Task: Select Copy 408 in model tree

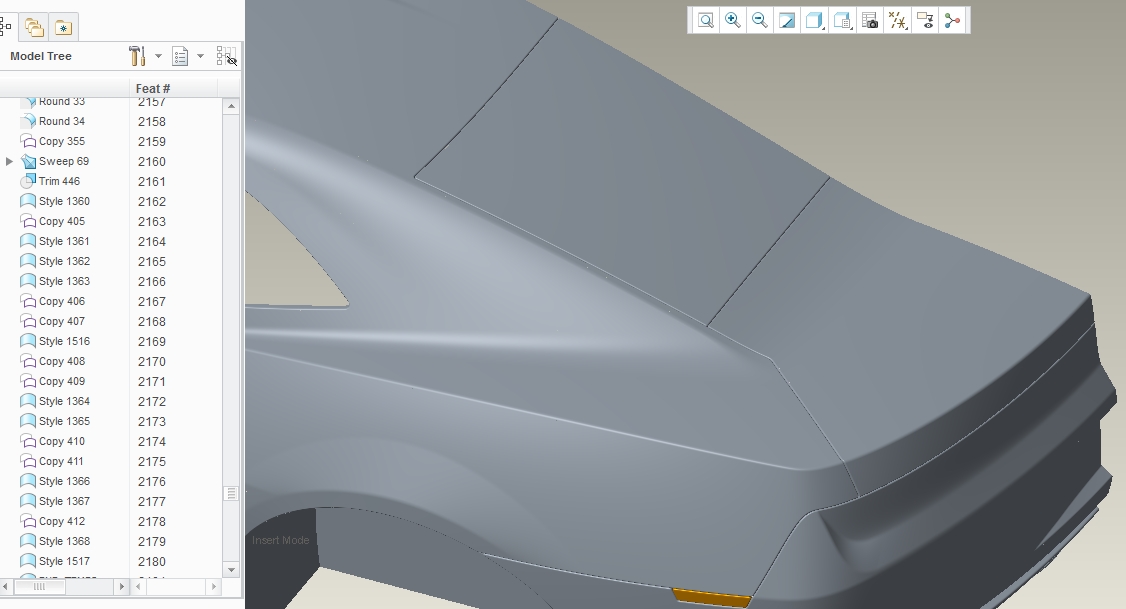Action: tap(62, 361)
